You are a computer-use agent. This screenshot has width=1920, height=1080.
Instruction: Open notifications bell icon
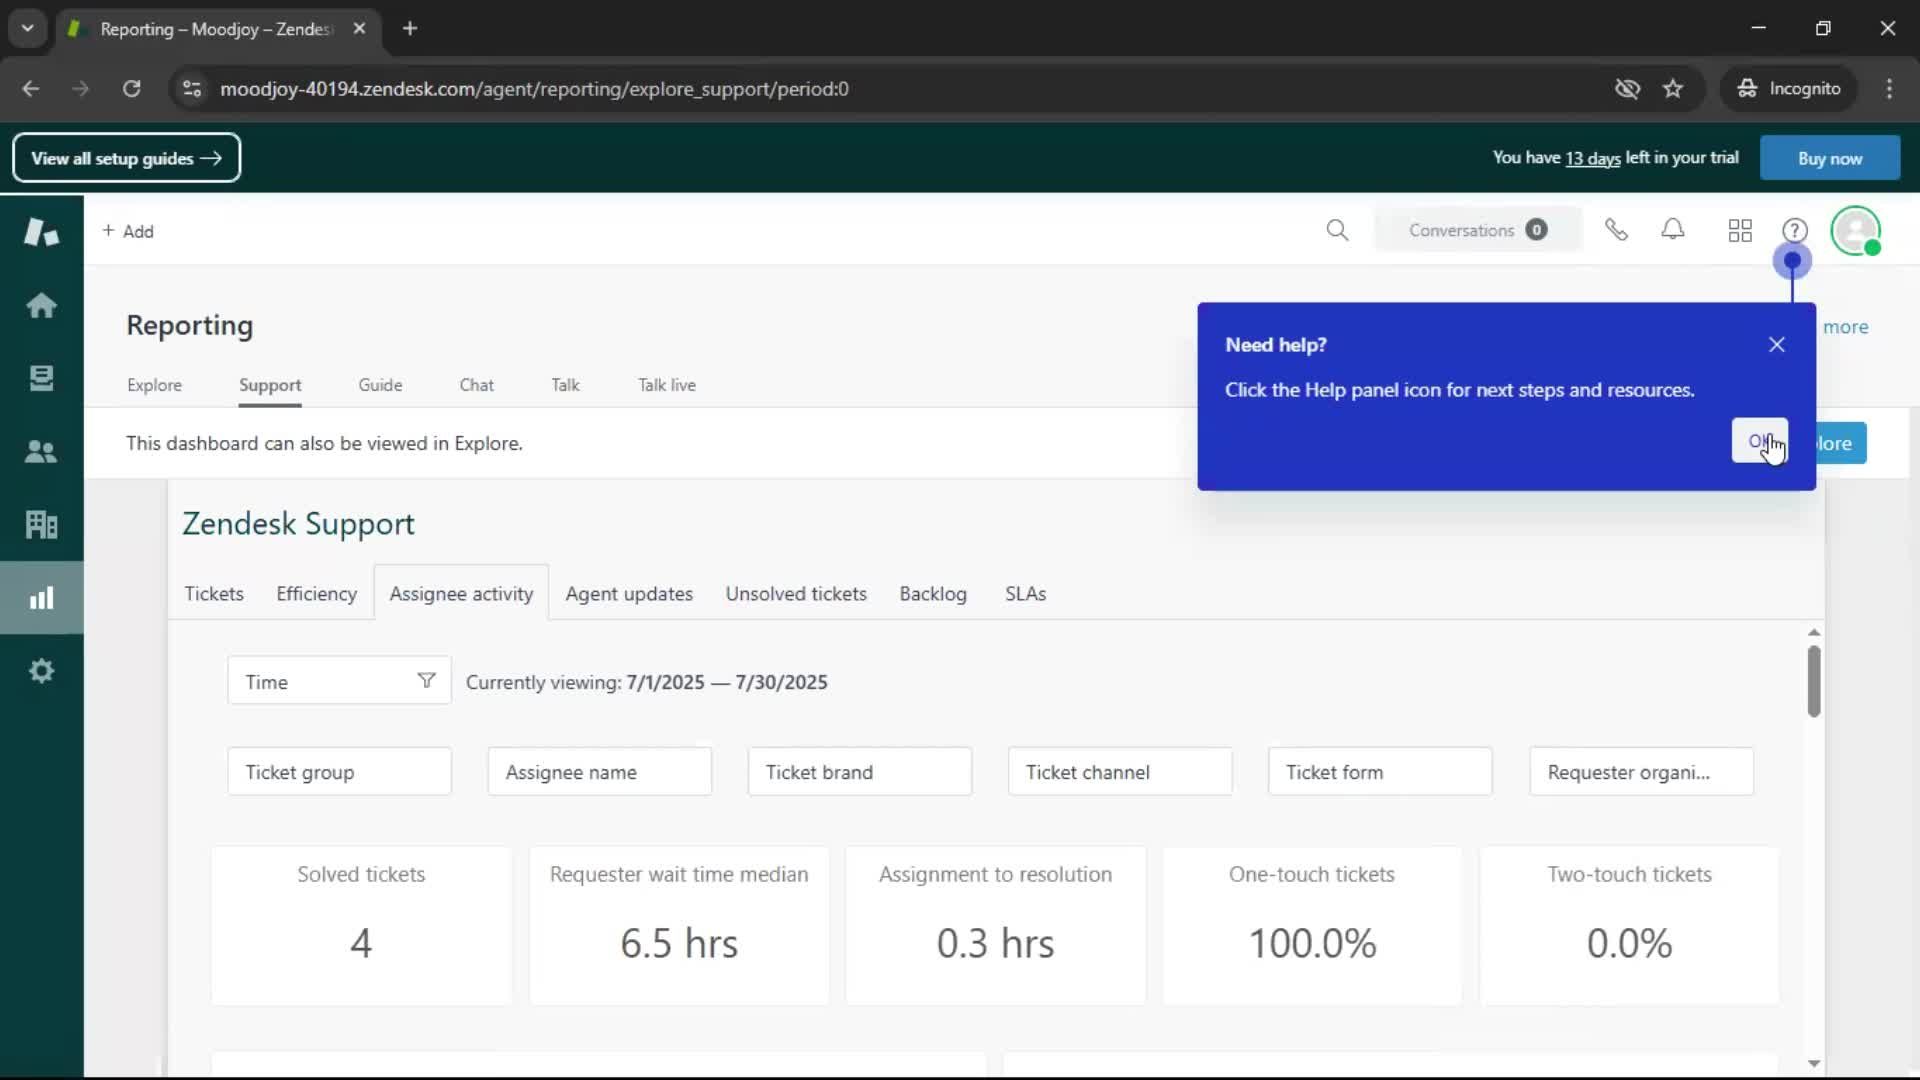tap(1673, 230)
